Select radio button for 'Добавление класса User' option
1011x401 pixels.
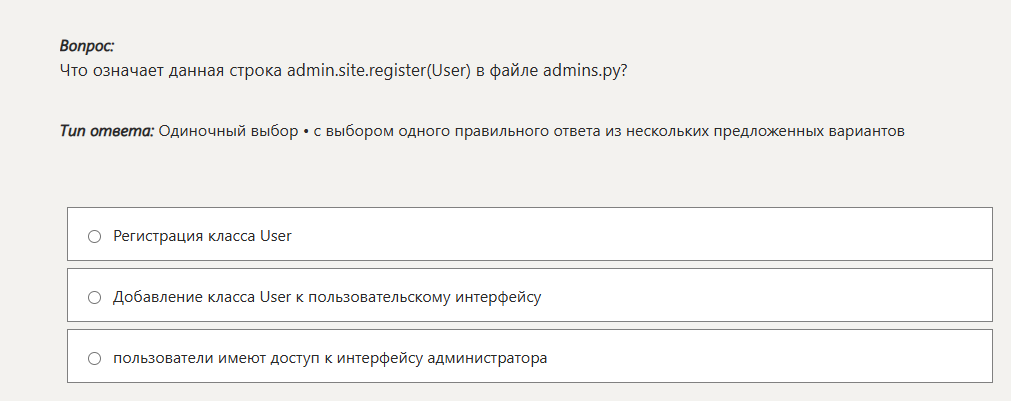click(x=94, y=297)
